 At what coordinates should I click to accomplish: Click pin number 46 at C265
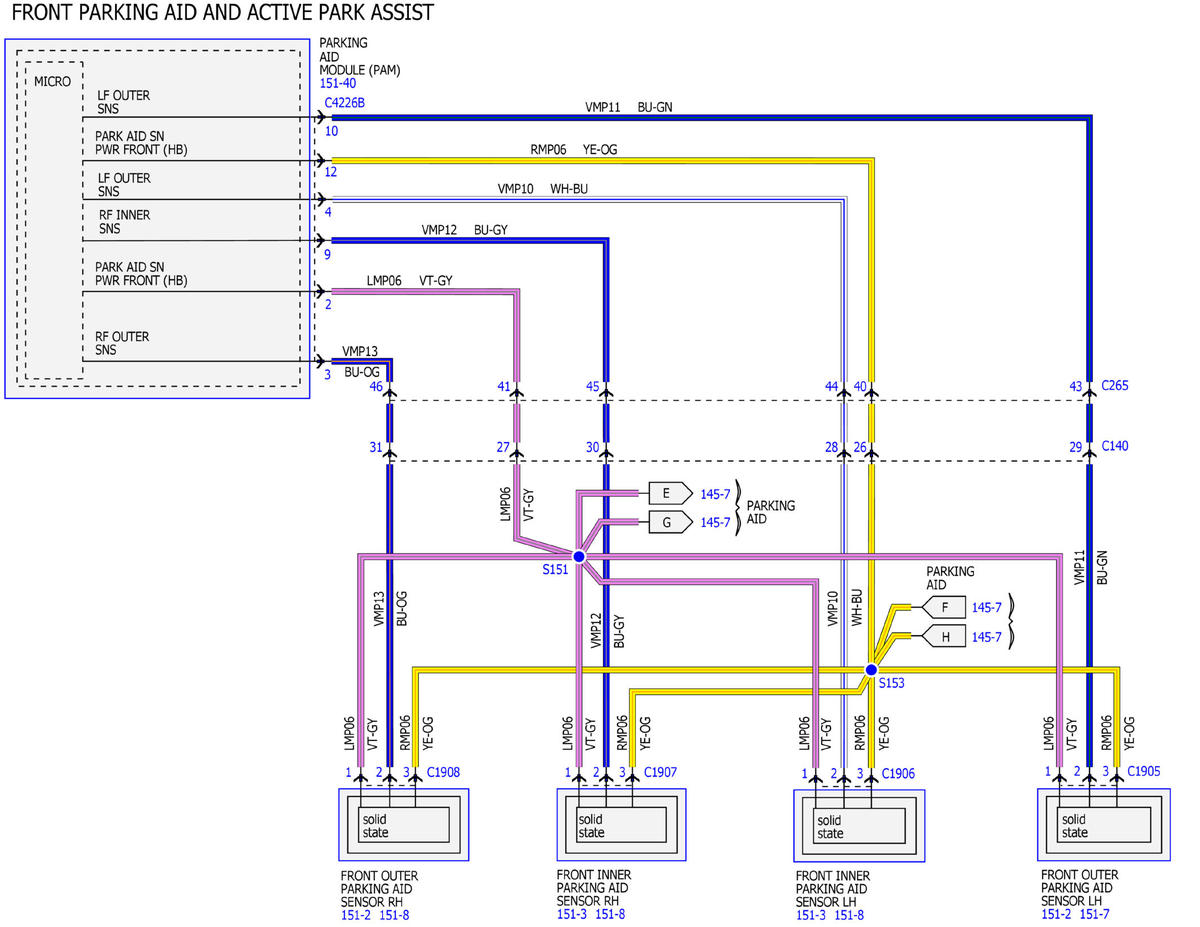[x=377, y=386]
